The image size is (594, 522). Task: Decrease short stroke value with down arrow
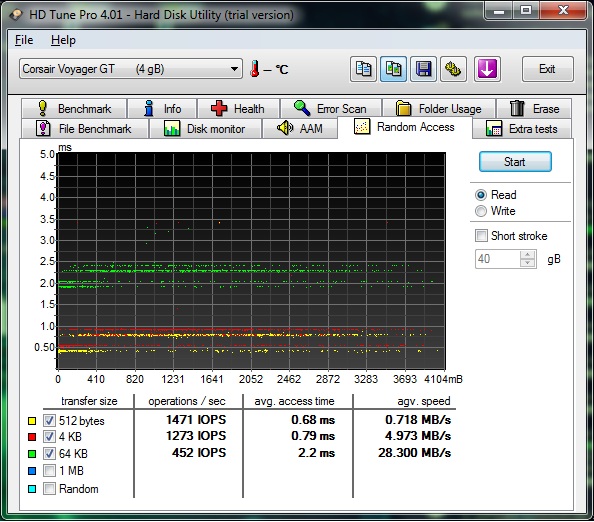coord(527,263)
